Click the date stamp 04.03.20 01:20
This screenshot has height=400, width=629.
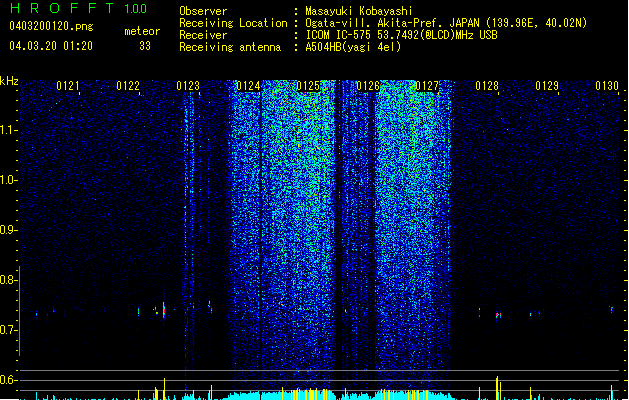click(51, 46)
